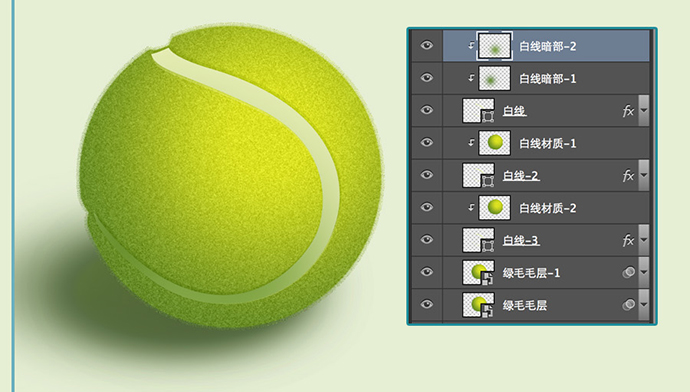The height and width of the screenshot is (392, 690).
Task: Click clipping mask arrow on 白线材质-1 layer
Action: click(471, 142)
